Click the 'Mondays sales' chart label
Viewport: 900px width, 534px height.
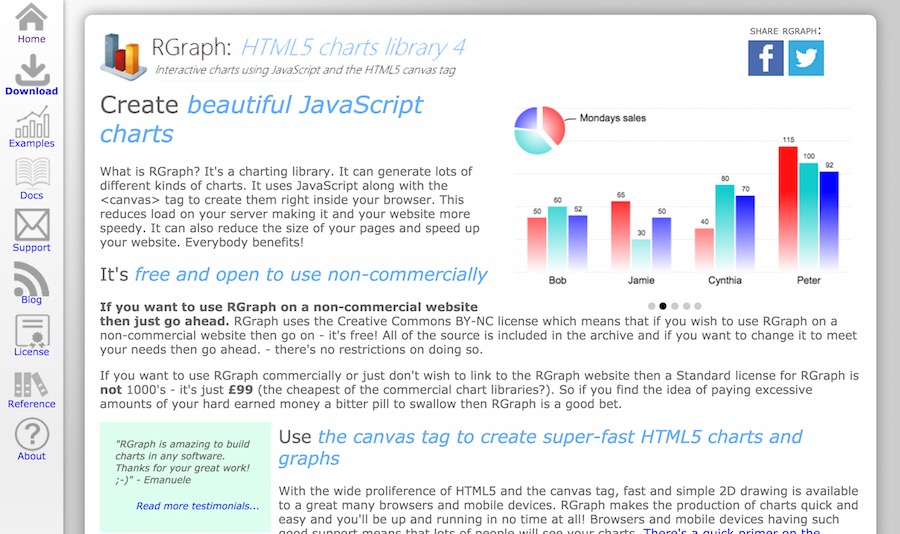coord(612,118)
